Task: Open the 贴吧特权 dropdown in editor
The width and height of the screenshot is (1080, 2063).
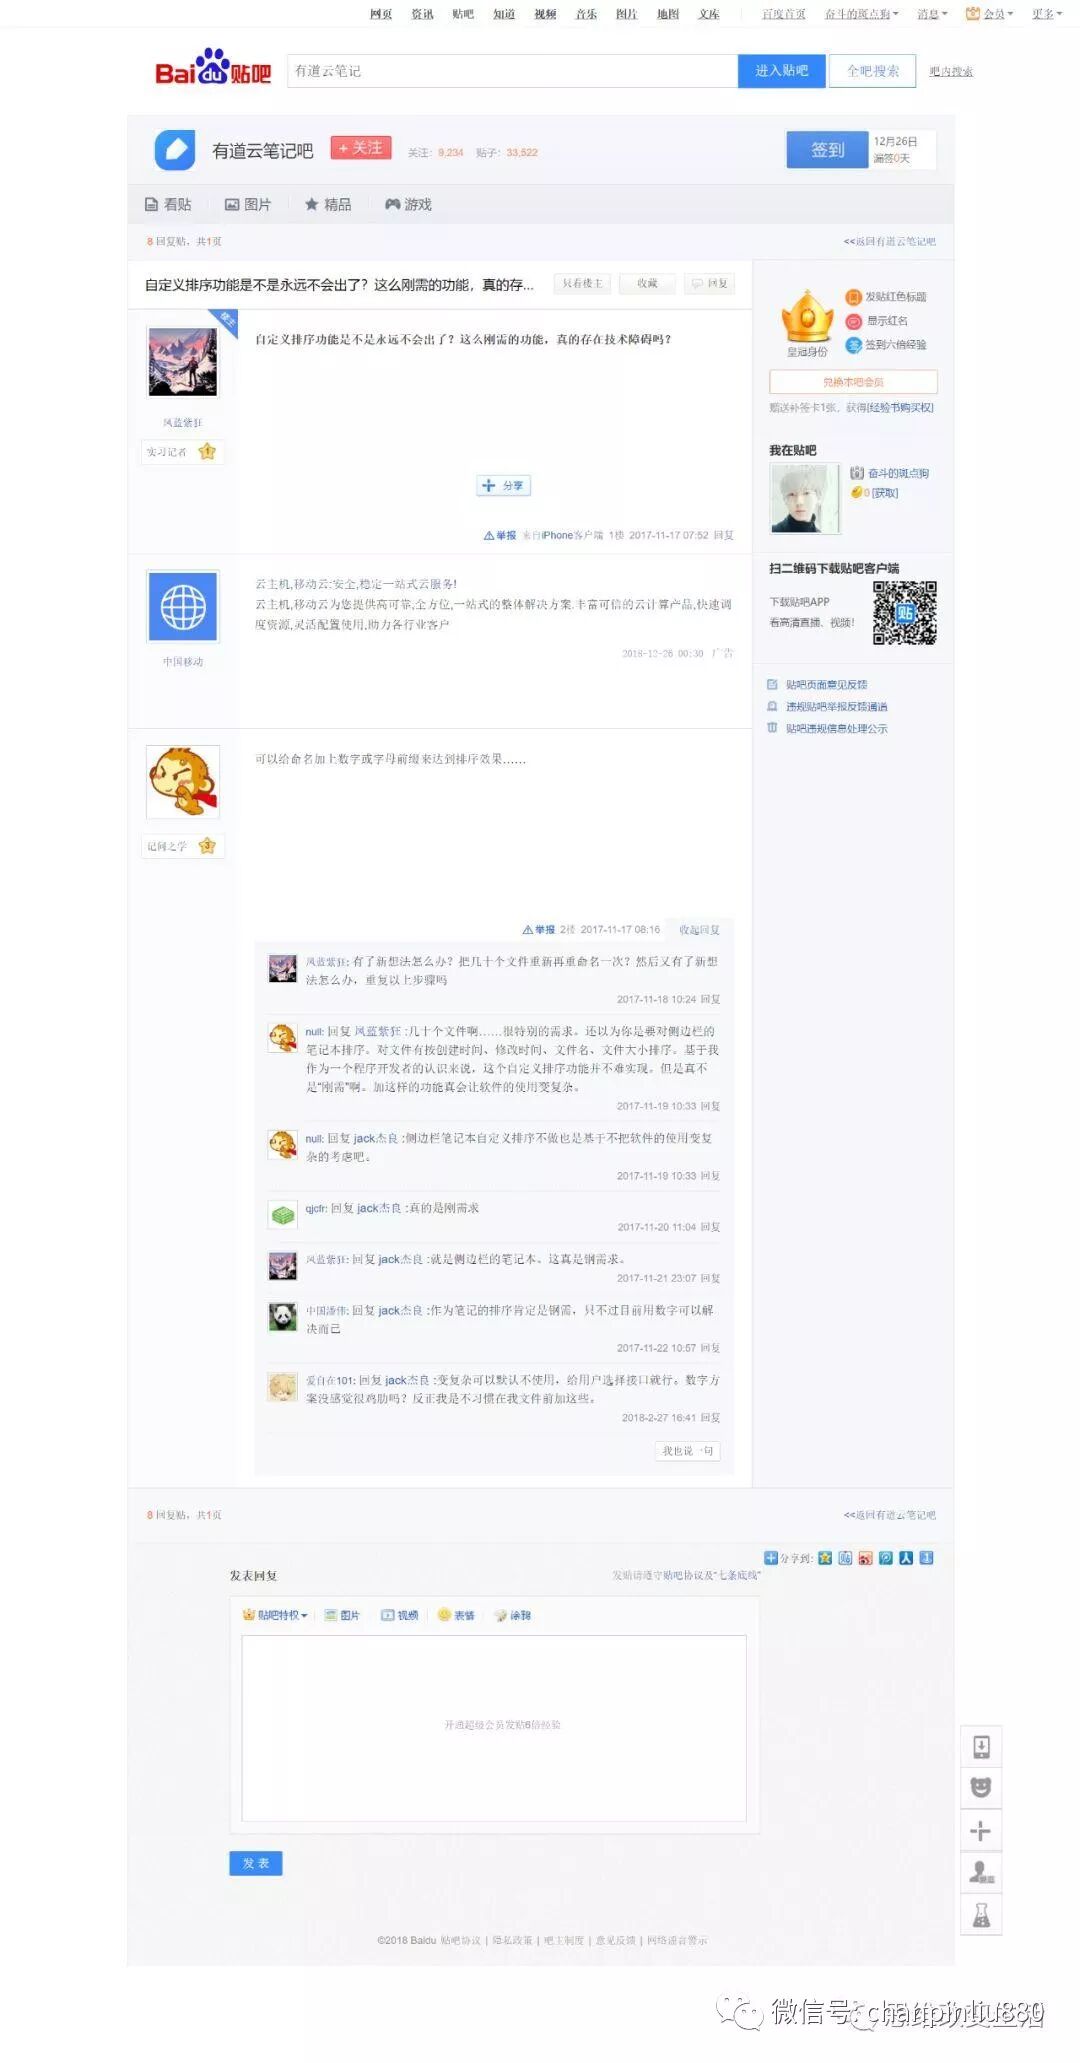Action: 275,1615
